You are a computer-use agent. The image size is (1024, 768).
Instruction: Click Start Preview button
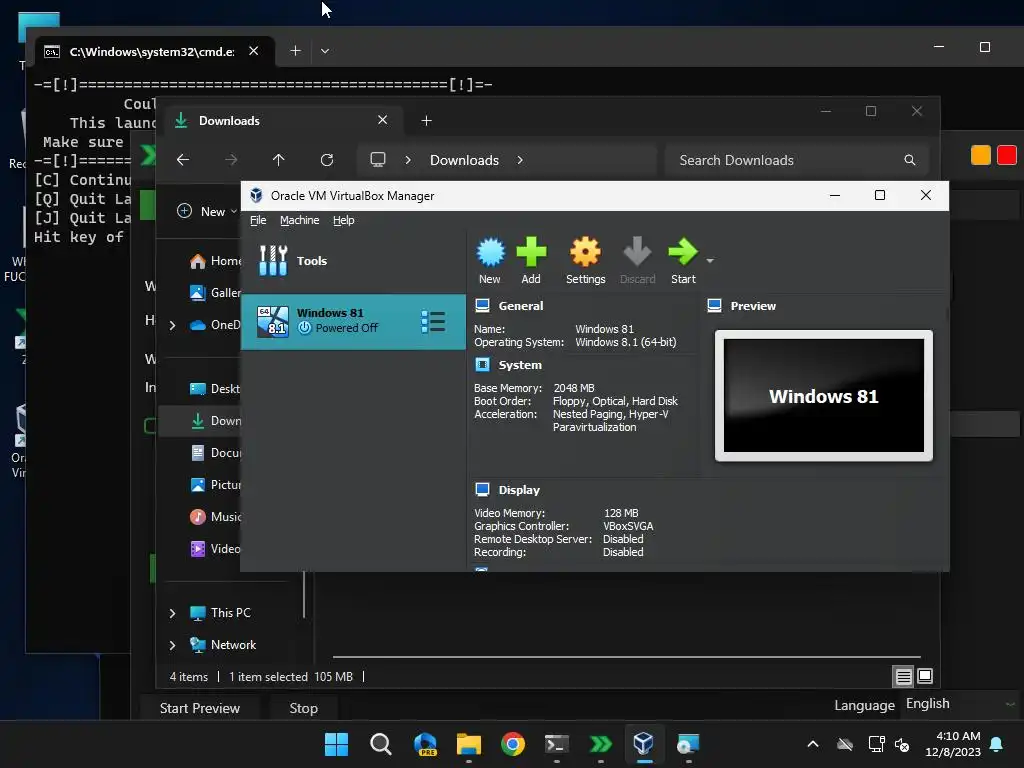coord(200,709)
